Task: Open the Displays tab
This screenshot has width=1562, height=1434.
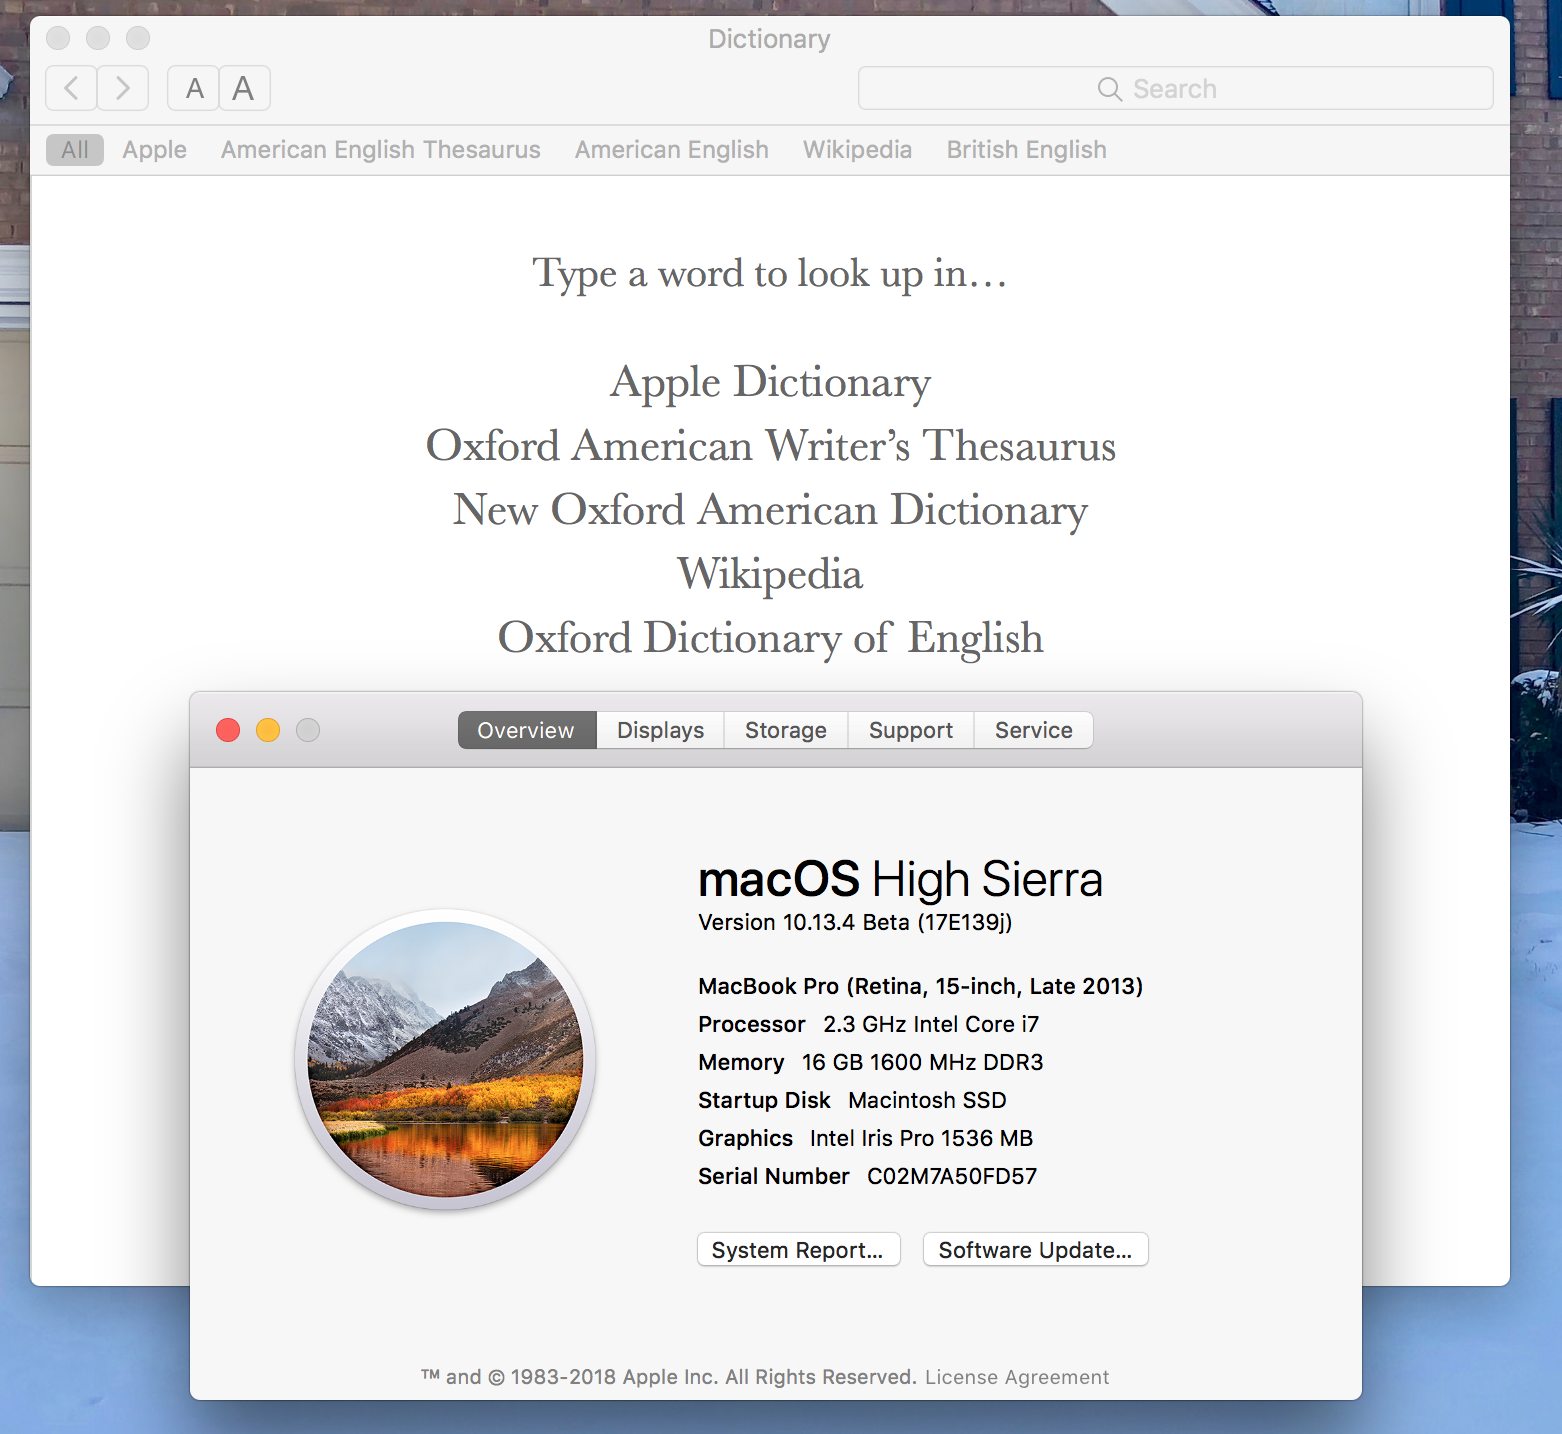Action: click(x=661, y=730)
